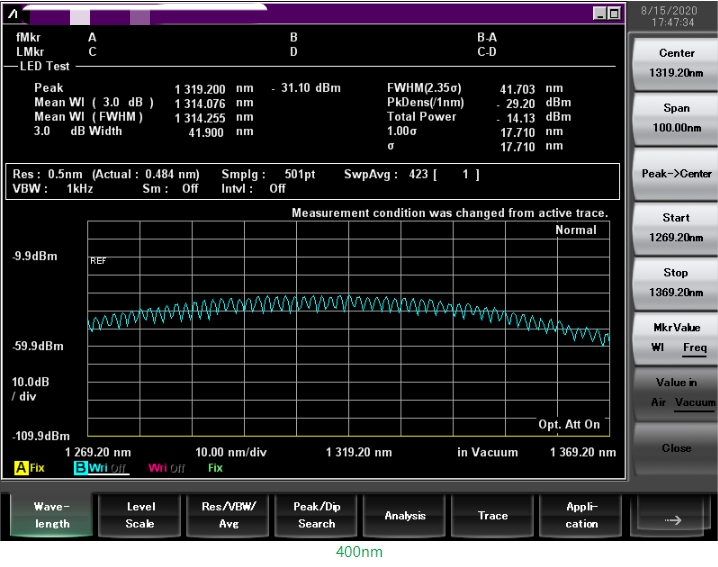Screen dimensions: 718x567
Task: Click the green Fix trace indicator
Action: tap(215, 467)
